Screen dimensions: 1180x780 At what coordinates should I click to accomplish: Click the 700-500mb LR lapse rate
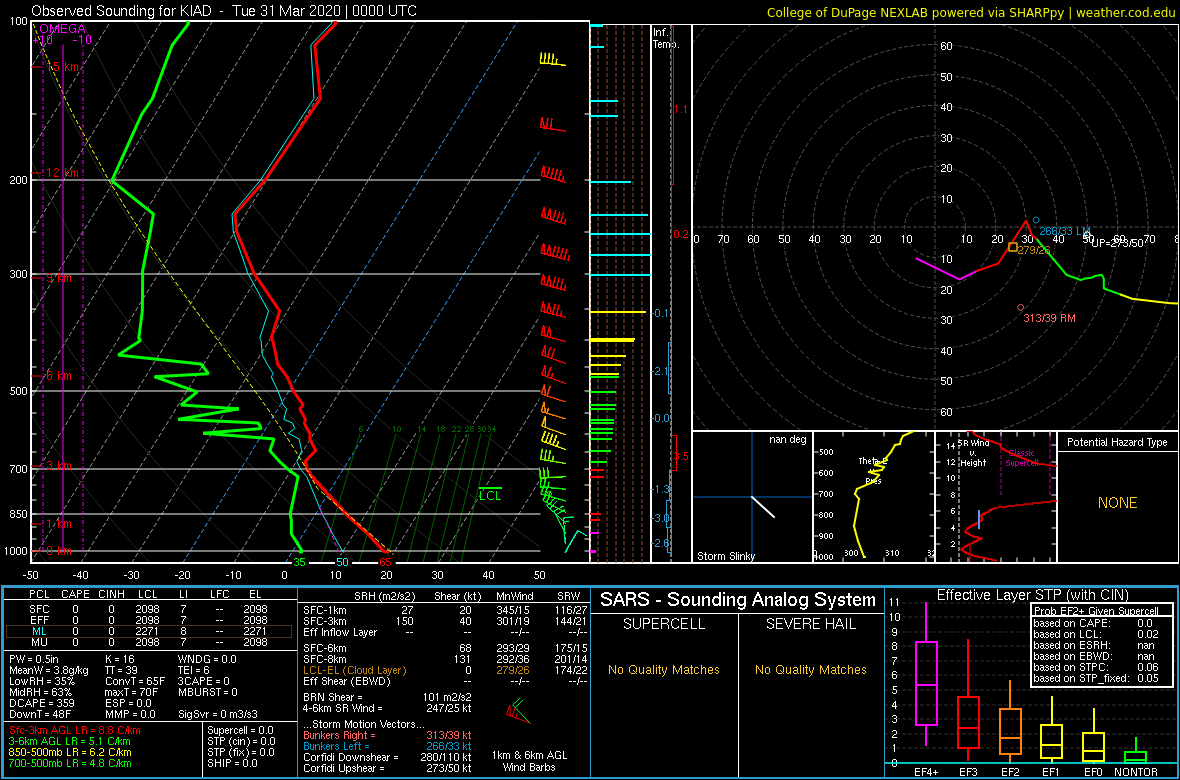pyautogui.click(x=70, y=763)
